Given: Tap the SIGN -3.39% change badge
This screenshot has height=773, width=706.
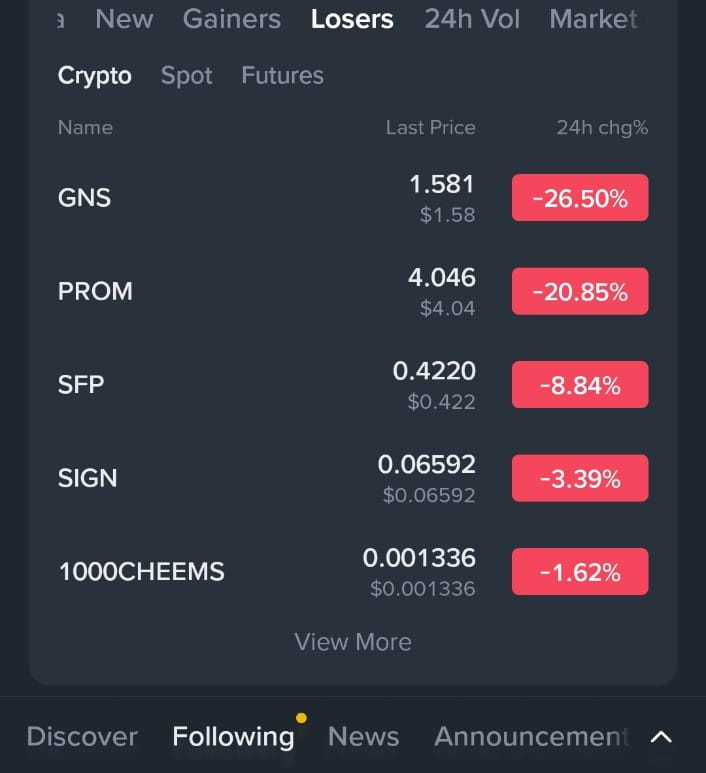Looking at the screenshot, I should (x=580, y=478).
